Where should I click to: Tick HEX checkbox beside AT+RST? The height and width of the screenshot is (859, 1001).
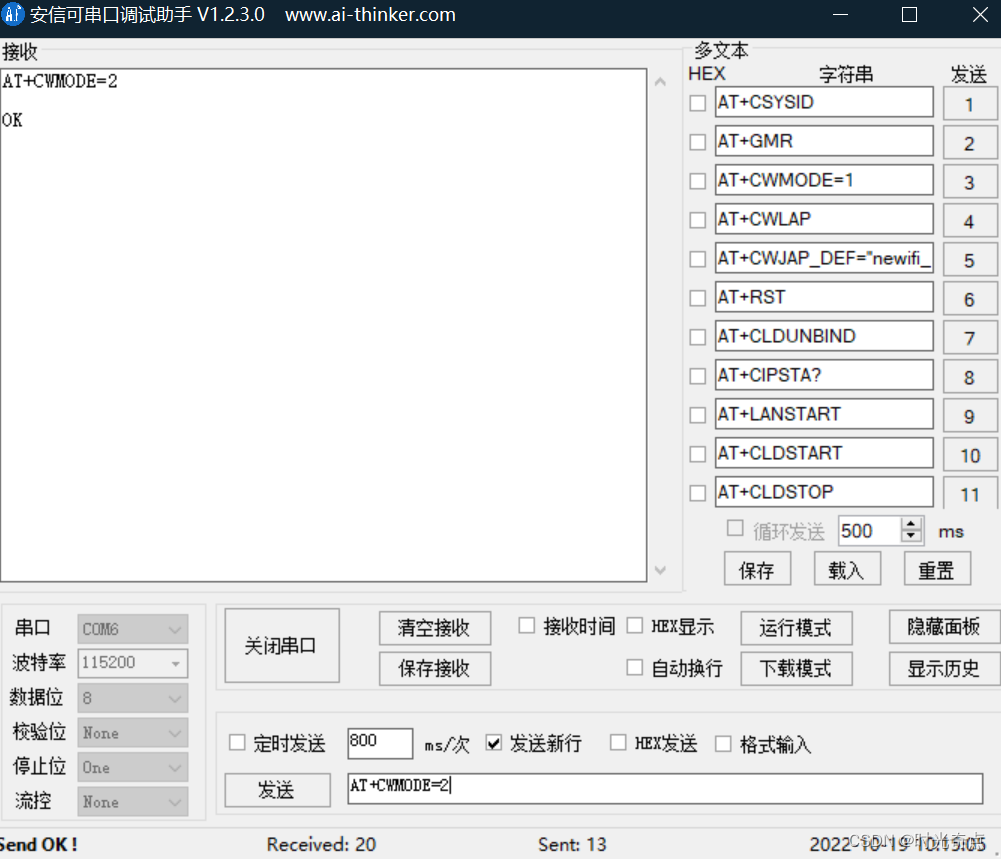tap(698, 298)
